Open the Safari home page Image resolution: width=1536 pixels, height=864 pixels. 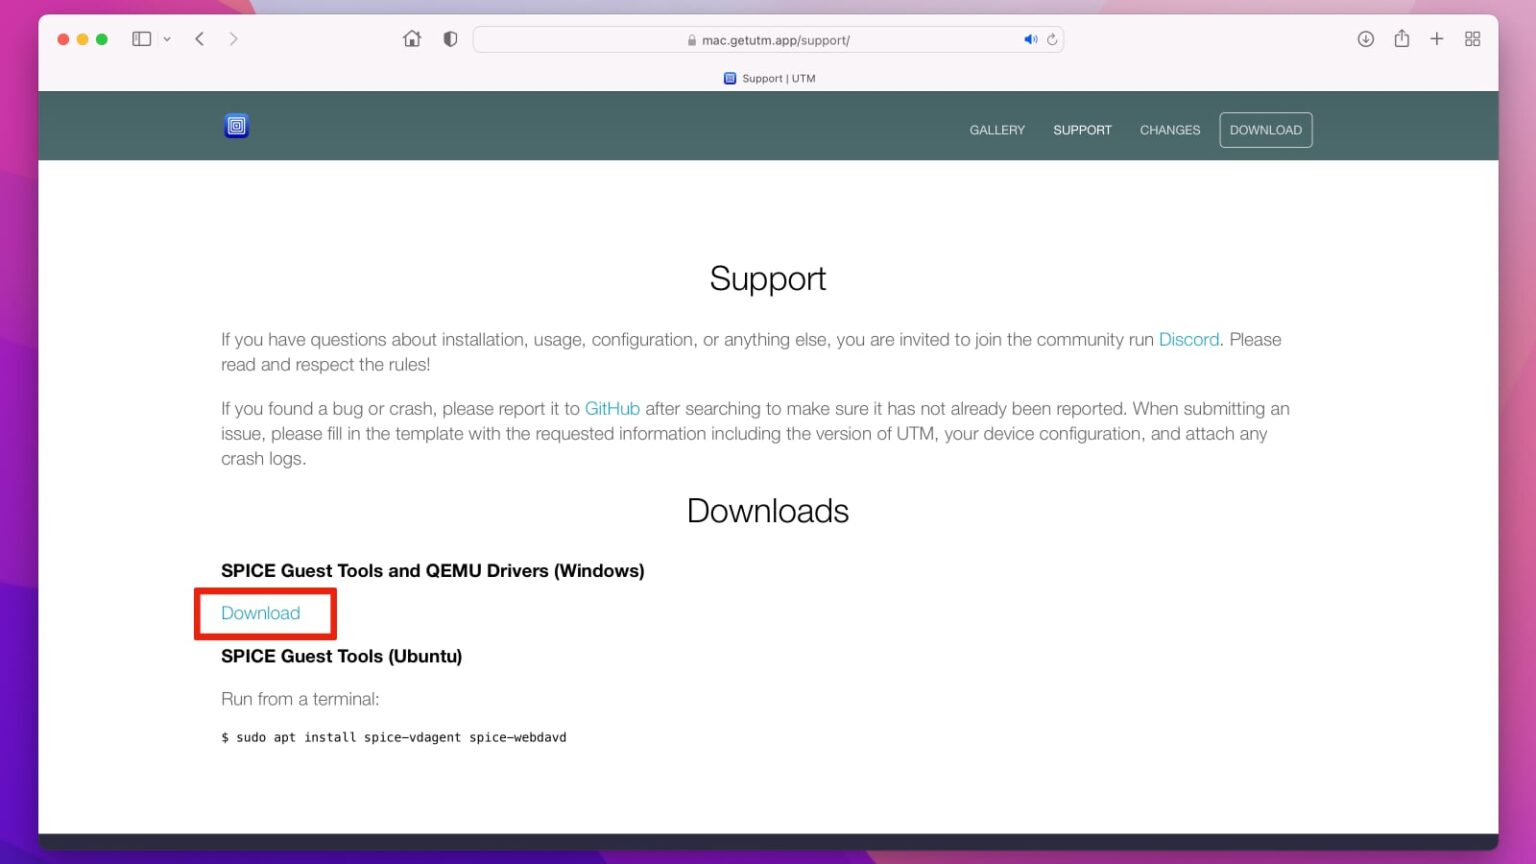[x=412, y=39]
